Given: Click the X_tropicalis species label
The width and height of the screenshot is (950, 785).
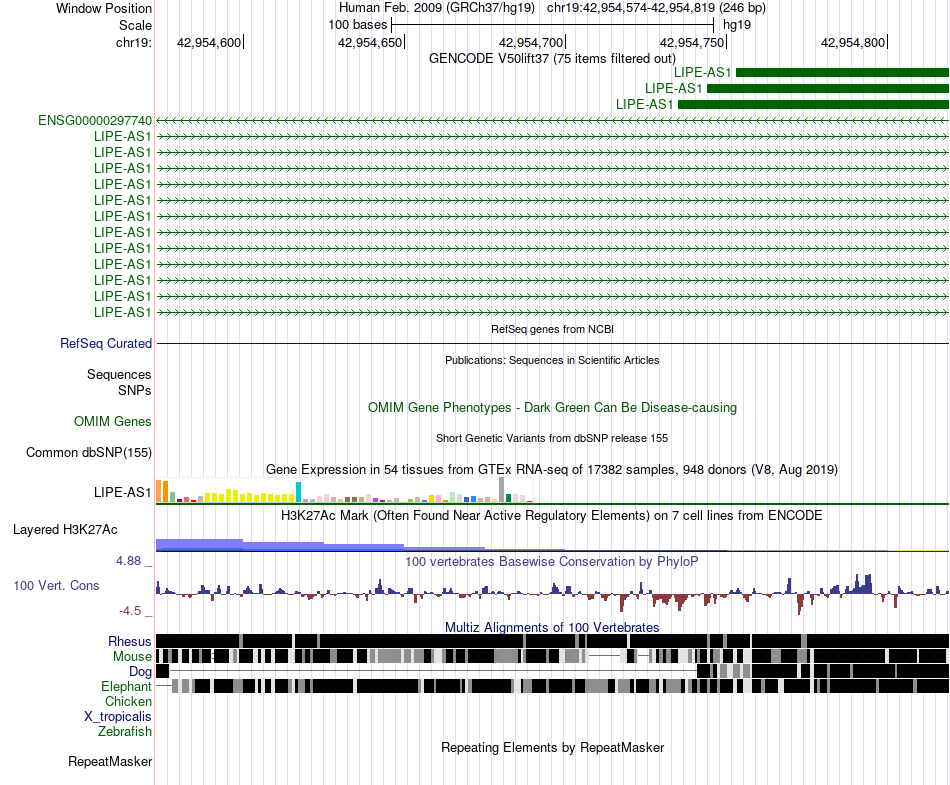Looking at the screenshot, I should pyautogui.click(x=118, y=717).
